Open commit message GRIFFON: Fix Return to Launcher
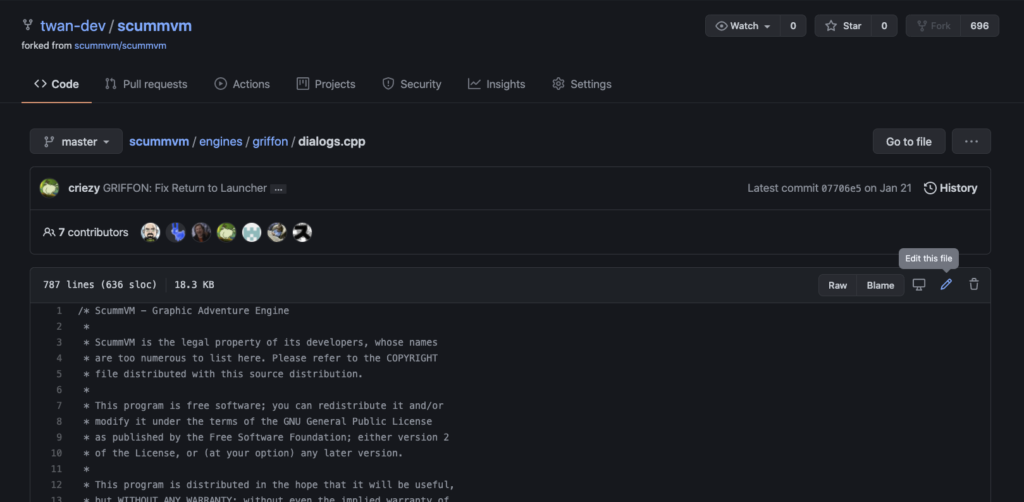 pyautogui.click(x=185, y=188)
